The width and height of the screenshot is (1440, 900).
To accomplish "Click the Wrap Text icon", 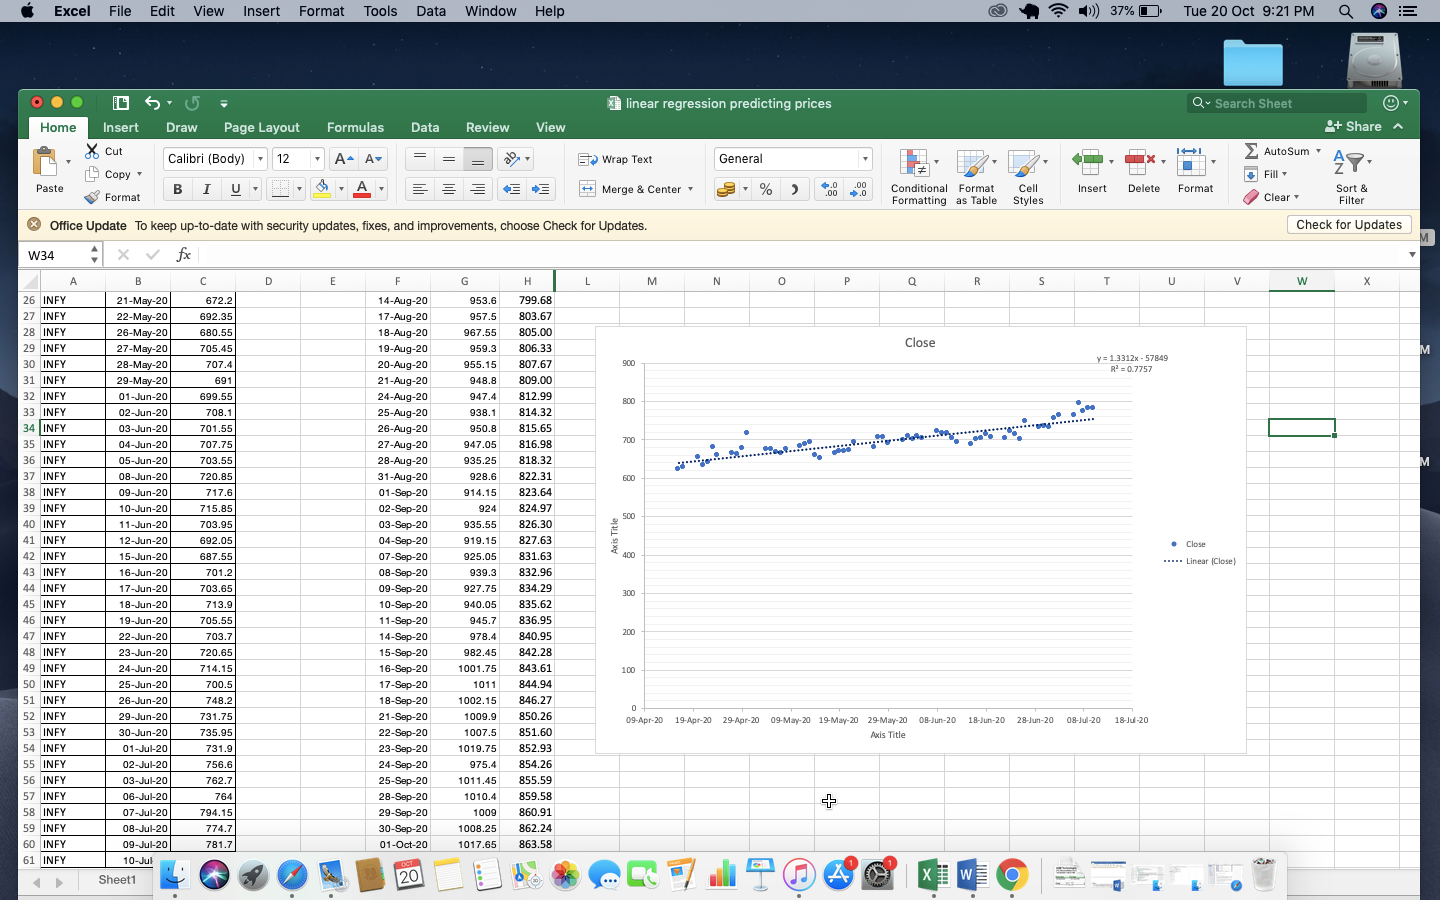I will click(587, 159).
